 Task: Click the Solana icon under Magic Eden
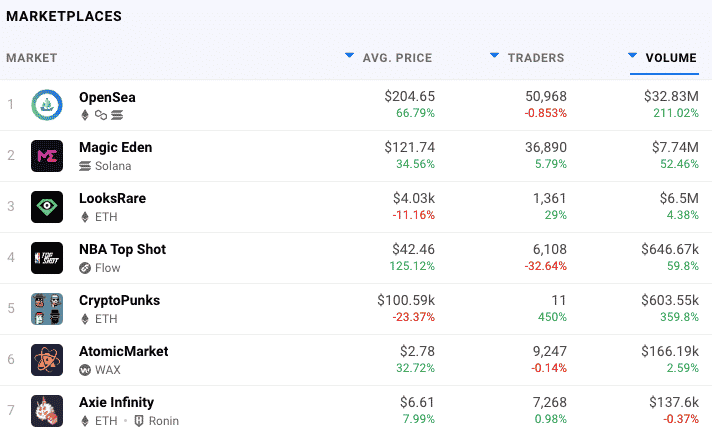pyautogui.click(x=85, y=166)
